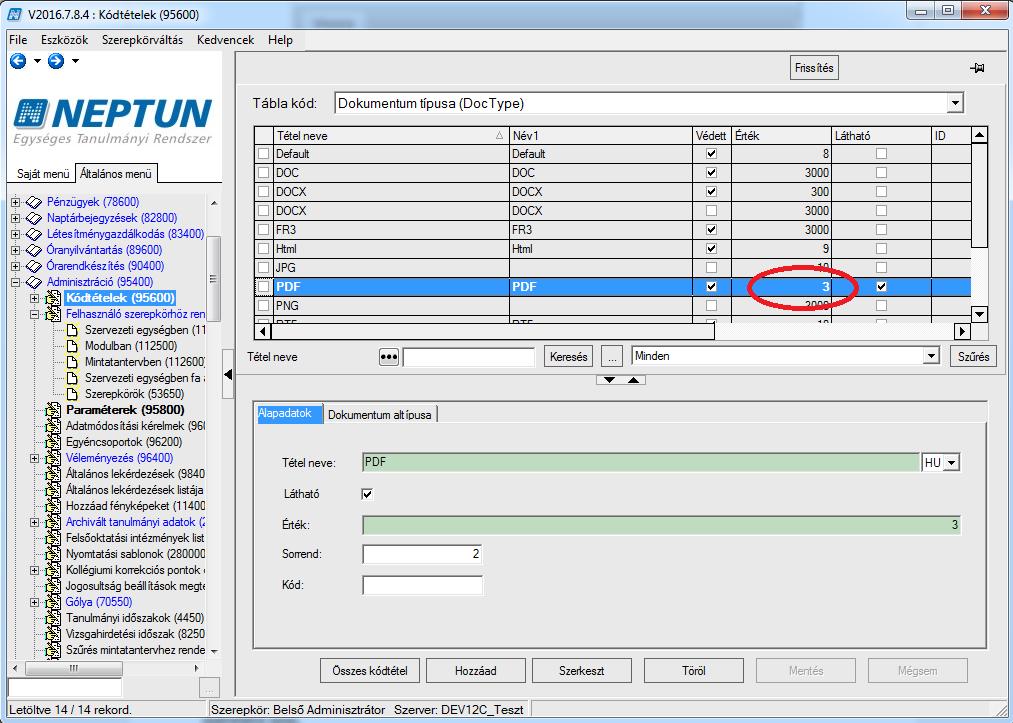Click the ellipsis button beside bottom-left input
Viewport: 1013px width, 723px height.
click(x=210, y=687)
